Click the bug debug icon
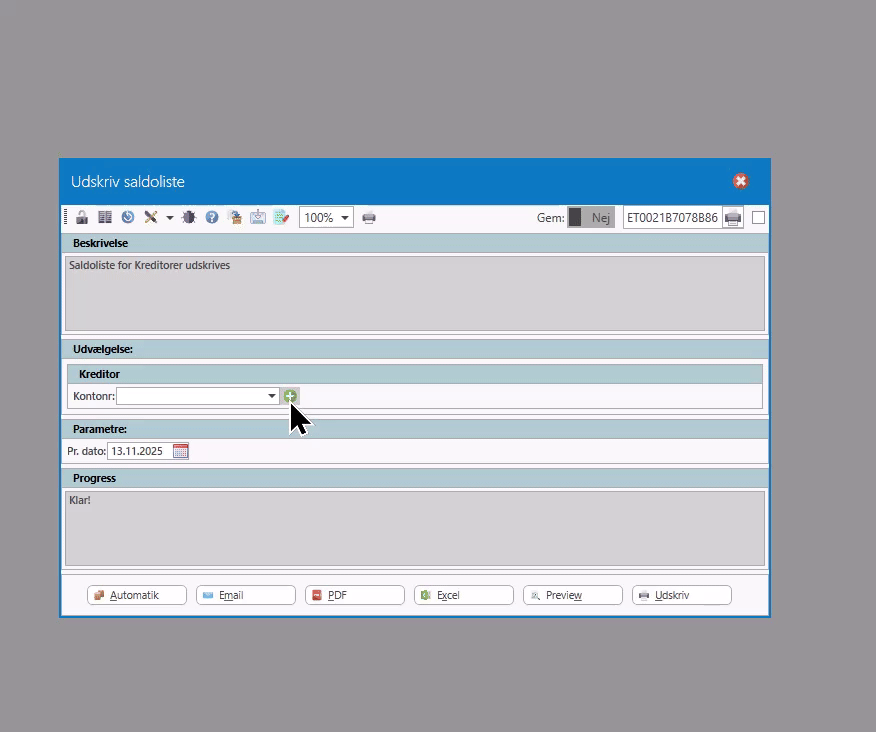Screen dimensions: 876x732 click(189, 217)
